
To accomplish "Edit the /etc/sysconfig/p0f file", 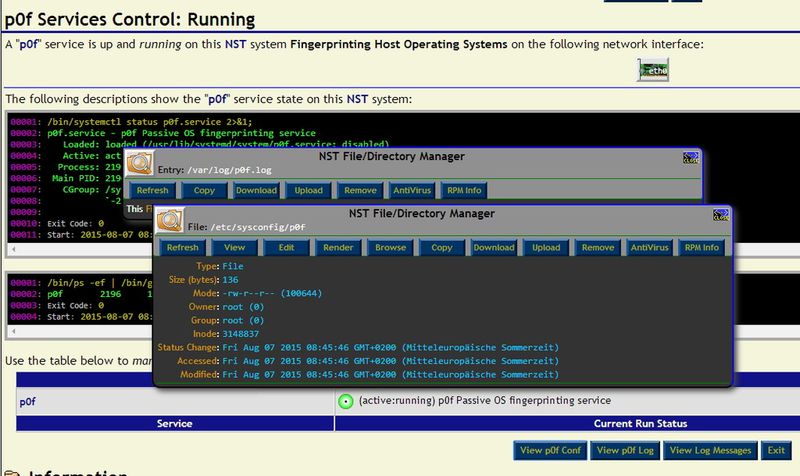I will pyautogui.click(x=286, y=247).
